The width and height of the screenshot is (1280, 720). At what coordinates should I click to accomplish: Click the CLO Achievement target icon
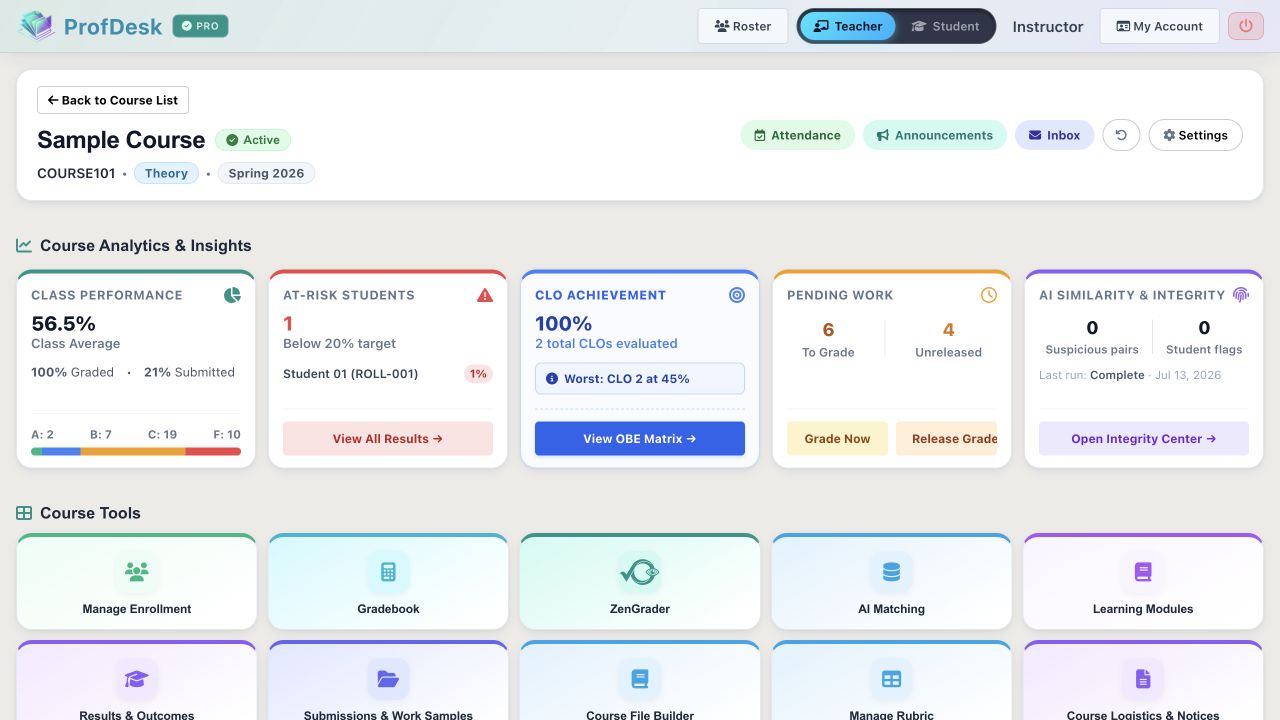point(737,295)
